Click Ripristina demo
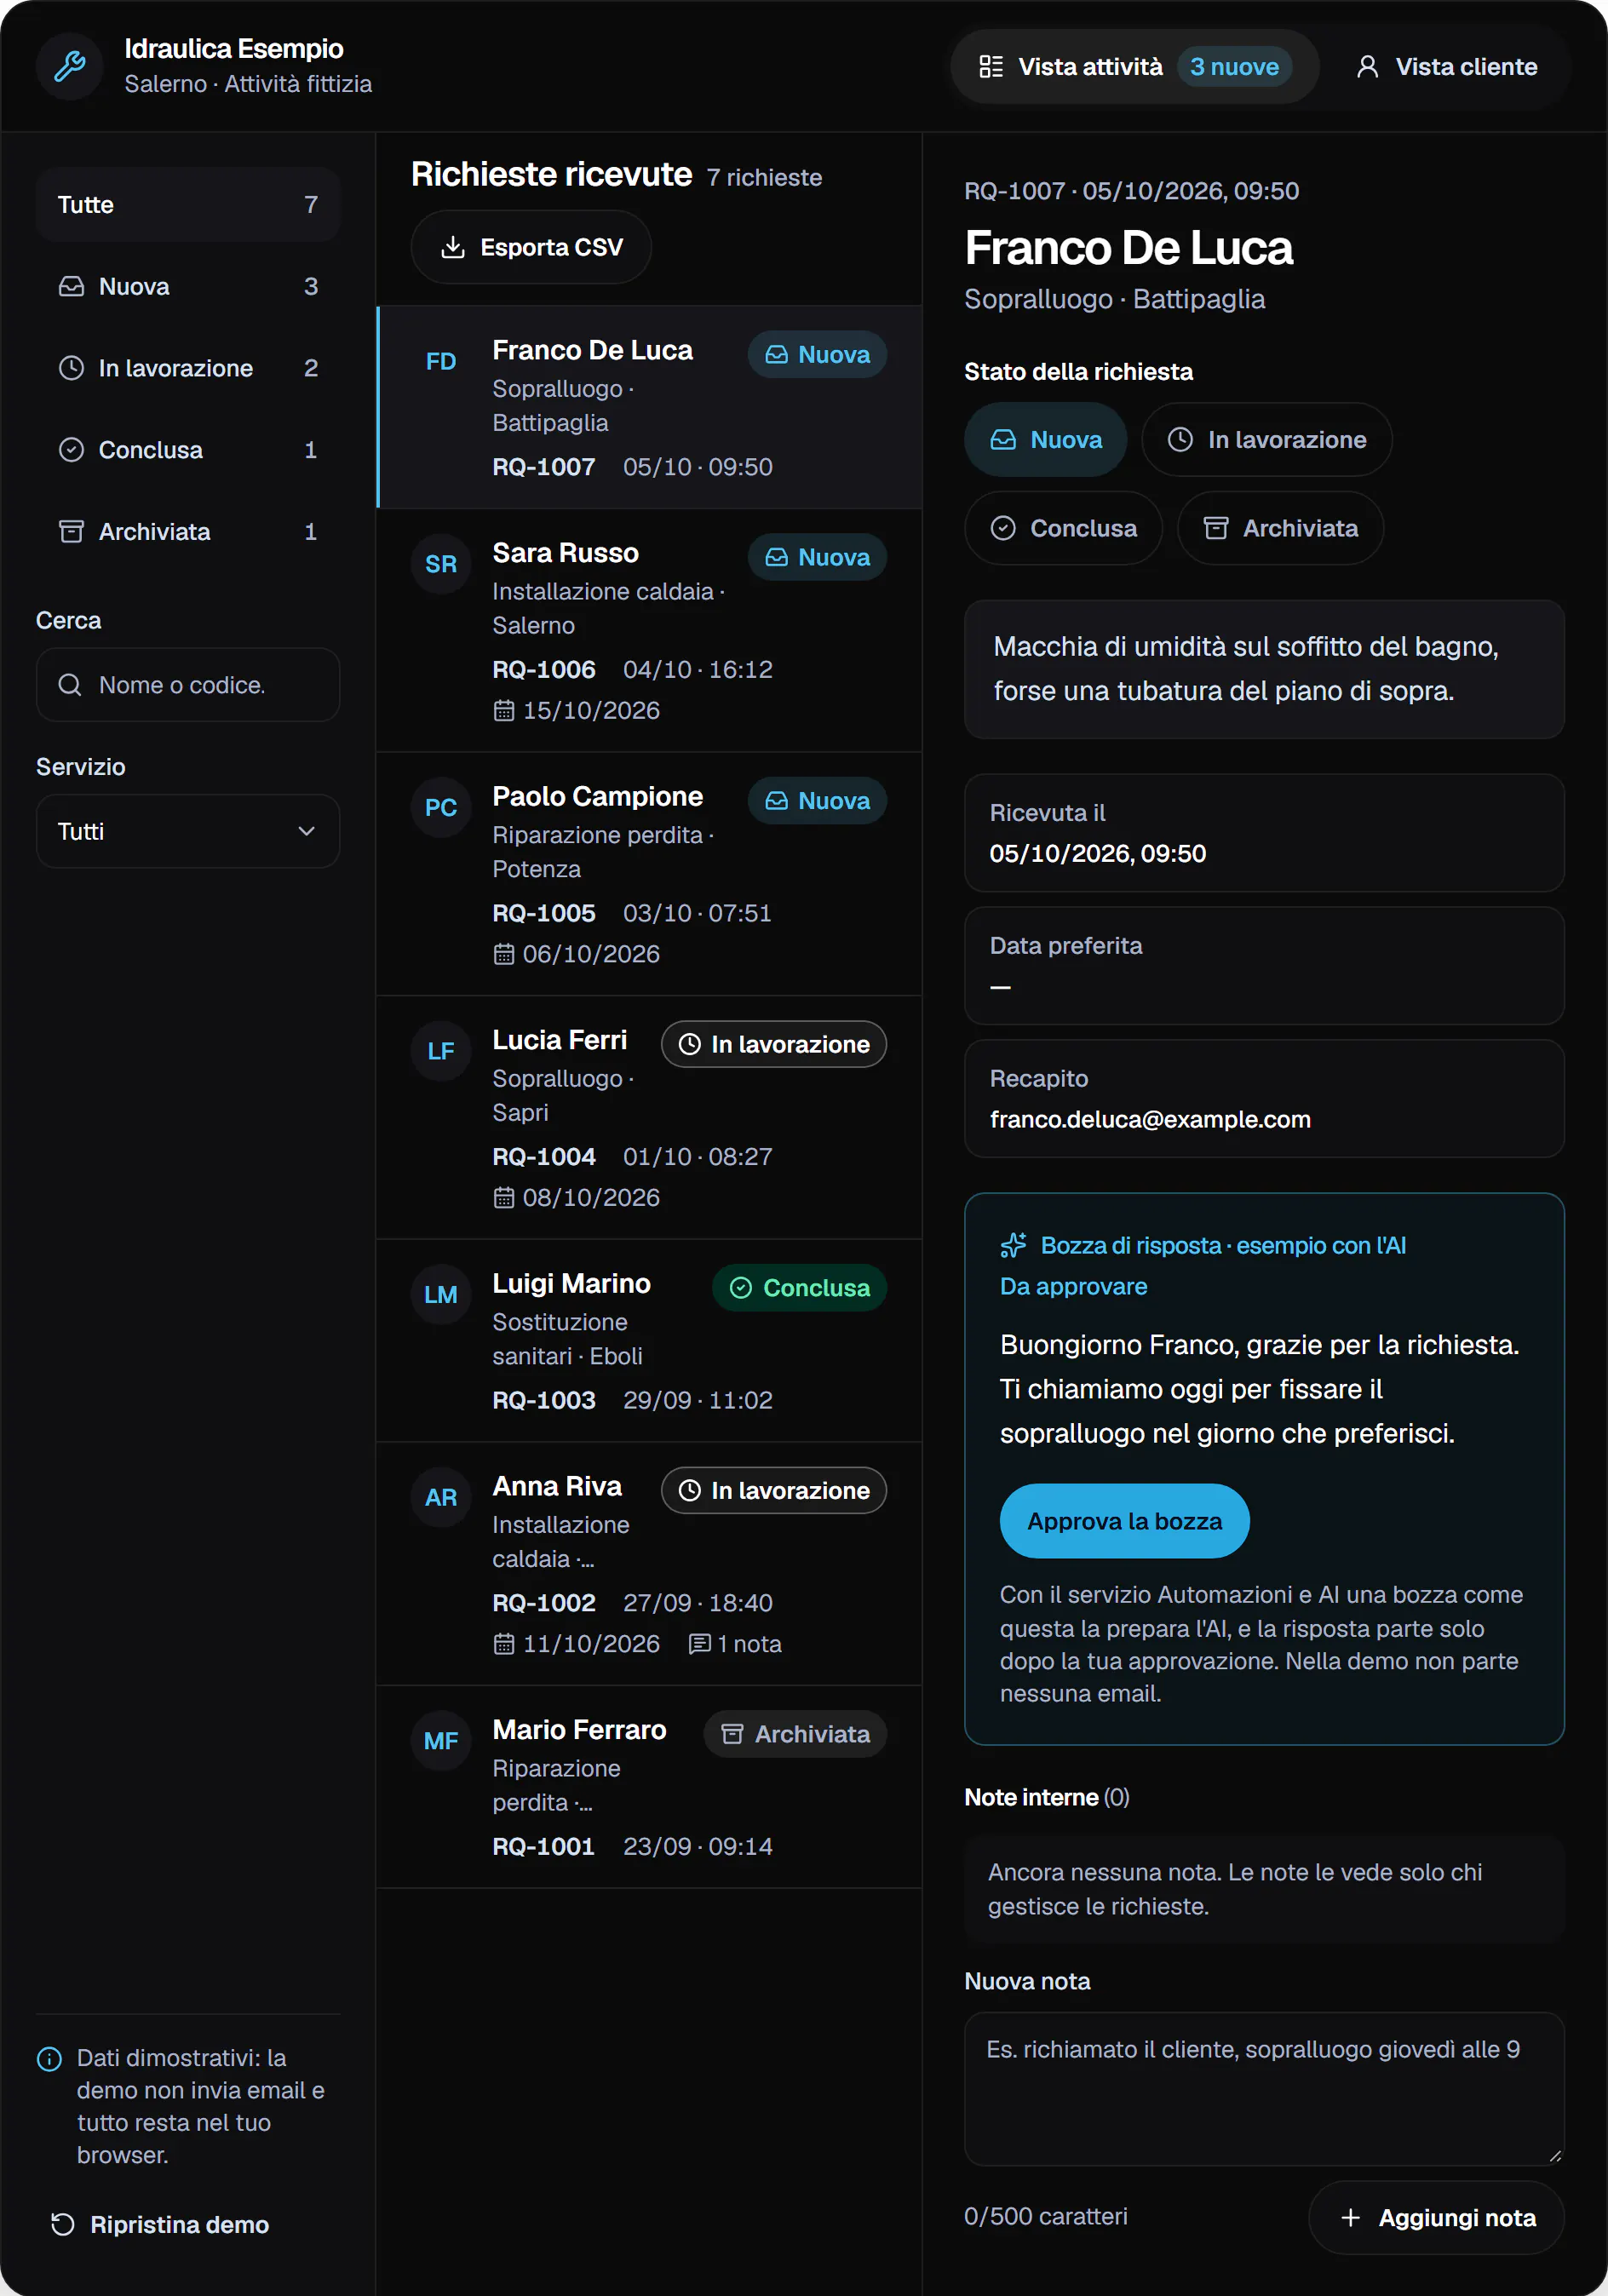Viewport: 1608px width, 2296px height. [160, 2224]
